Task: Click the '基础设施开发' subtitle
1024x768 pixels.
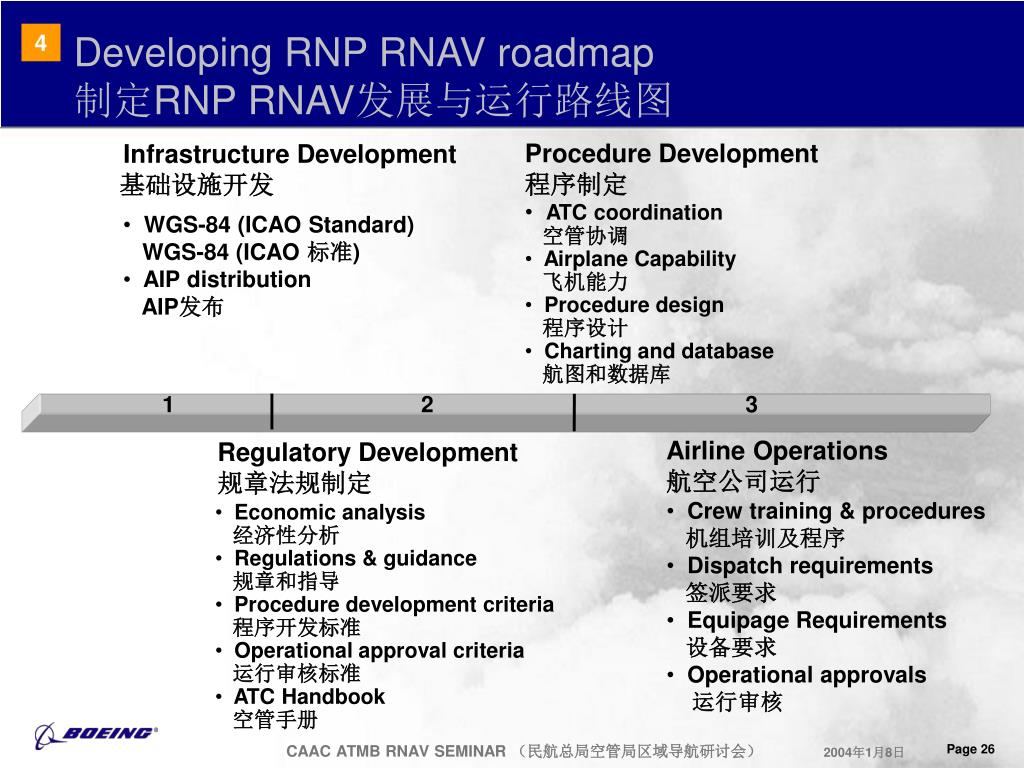Action: 197,185
